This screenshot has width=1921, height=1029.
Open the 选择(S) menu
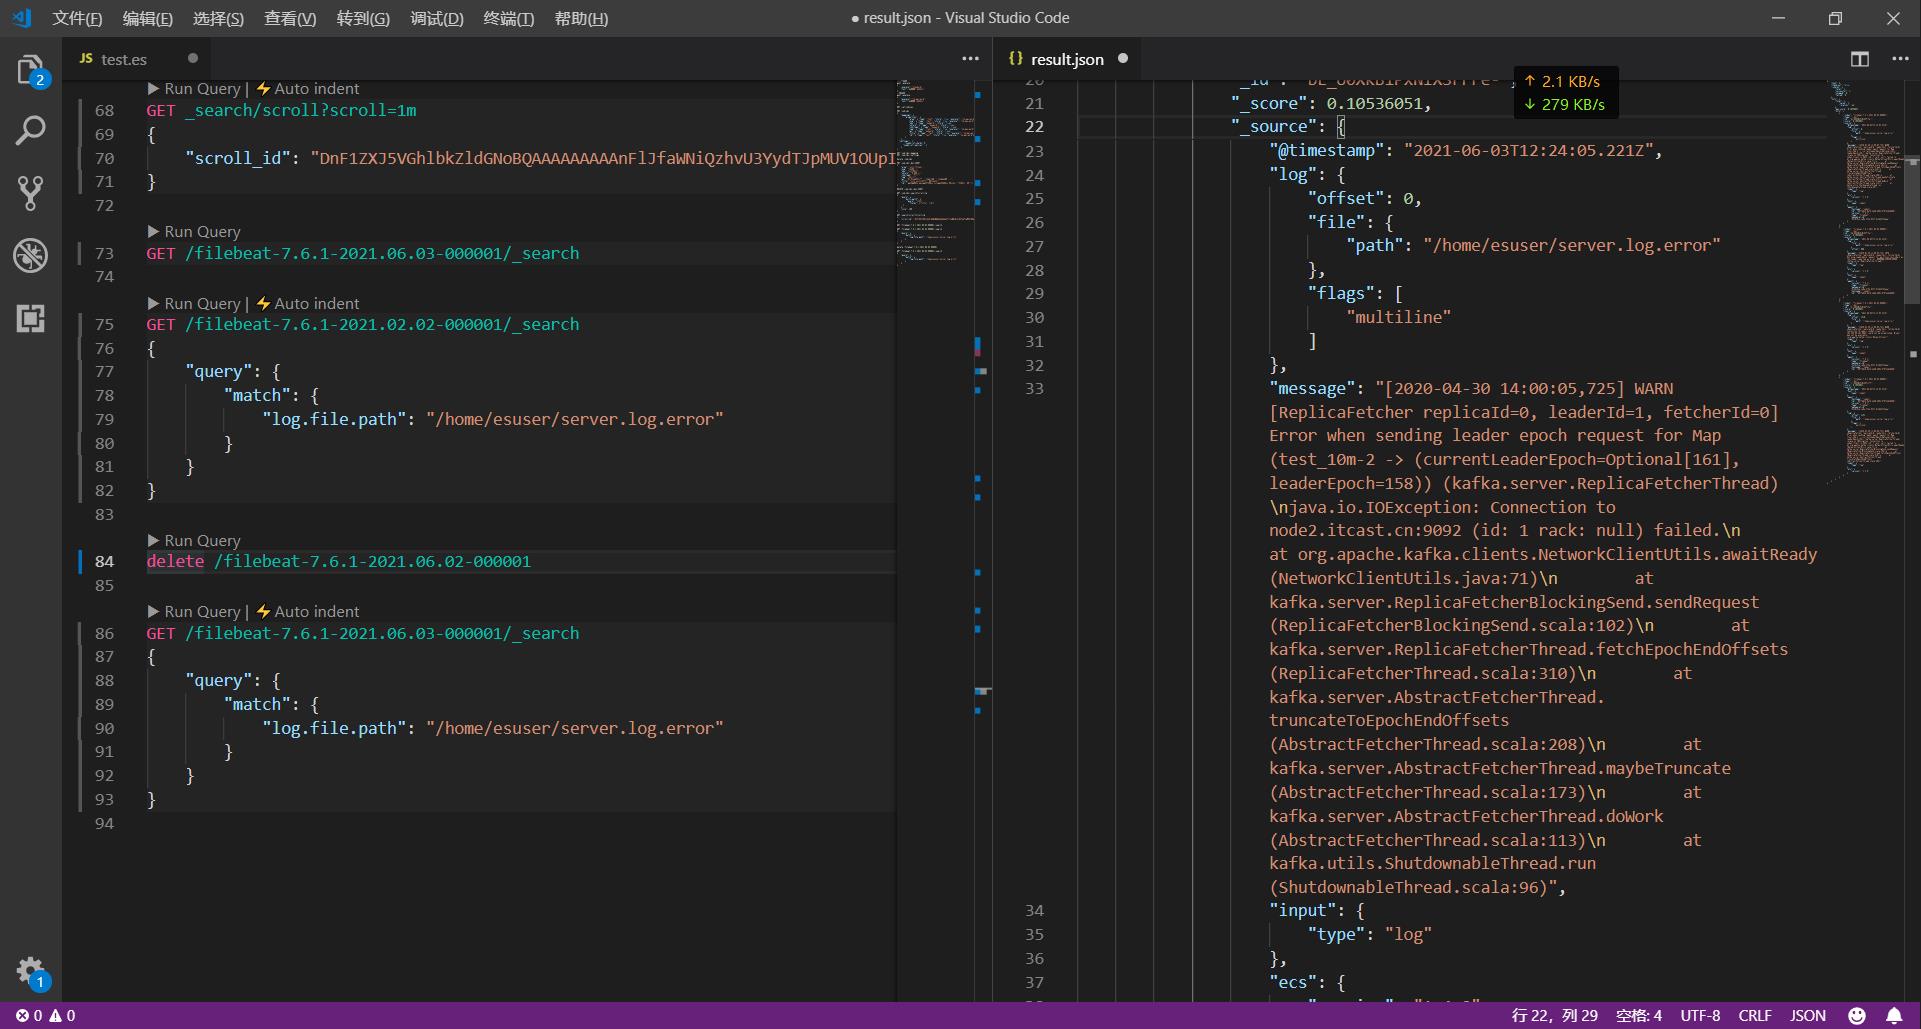[x=218, y=18]
